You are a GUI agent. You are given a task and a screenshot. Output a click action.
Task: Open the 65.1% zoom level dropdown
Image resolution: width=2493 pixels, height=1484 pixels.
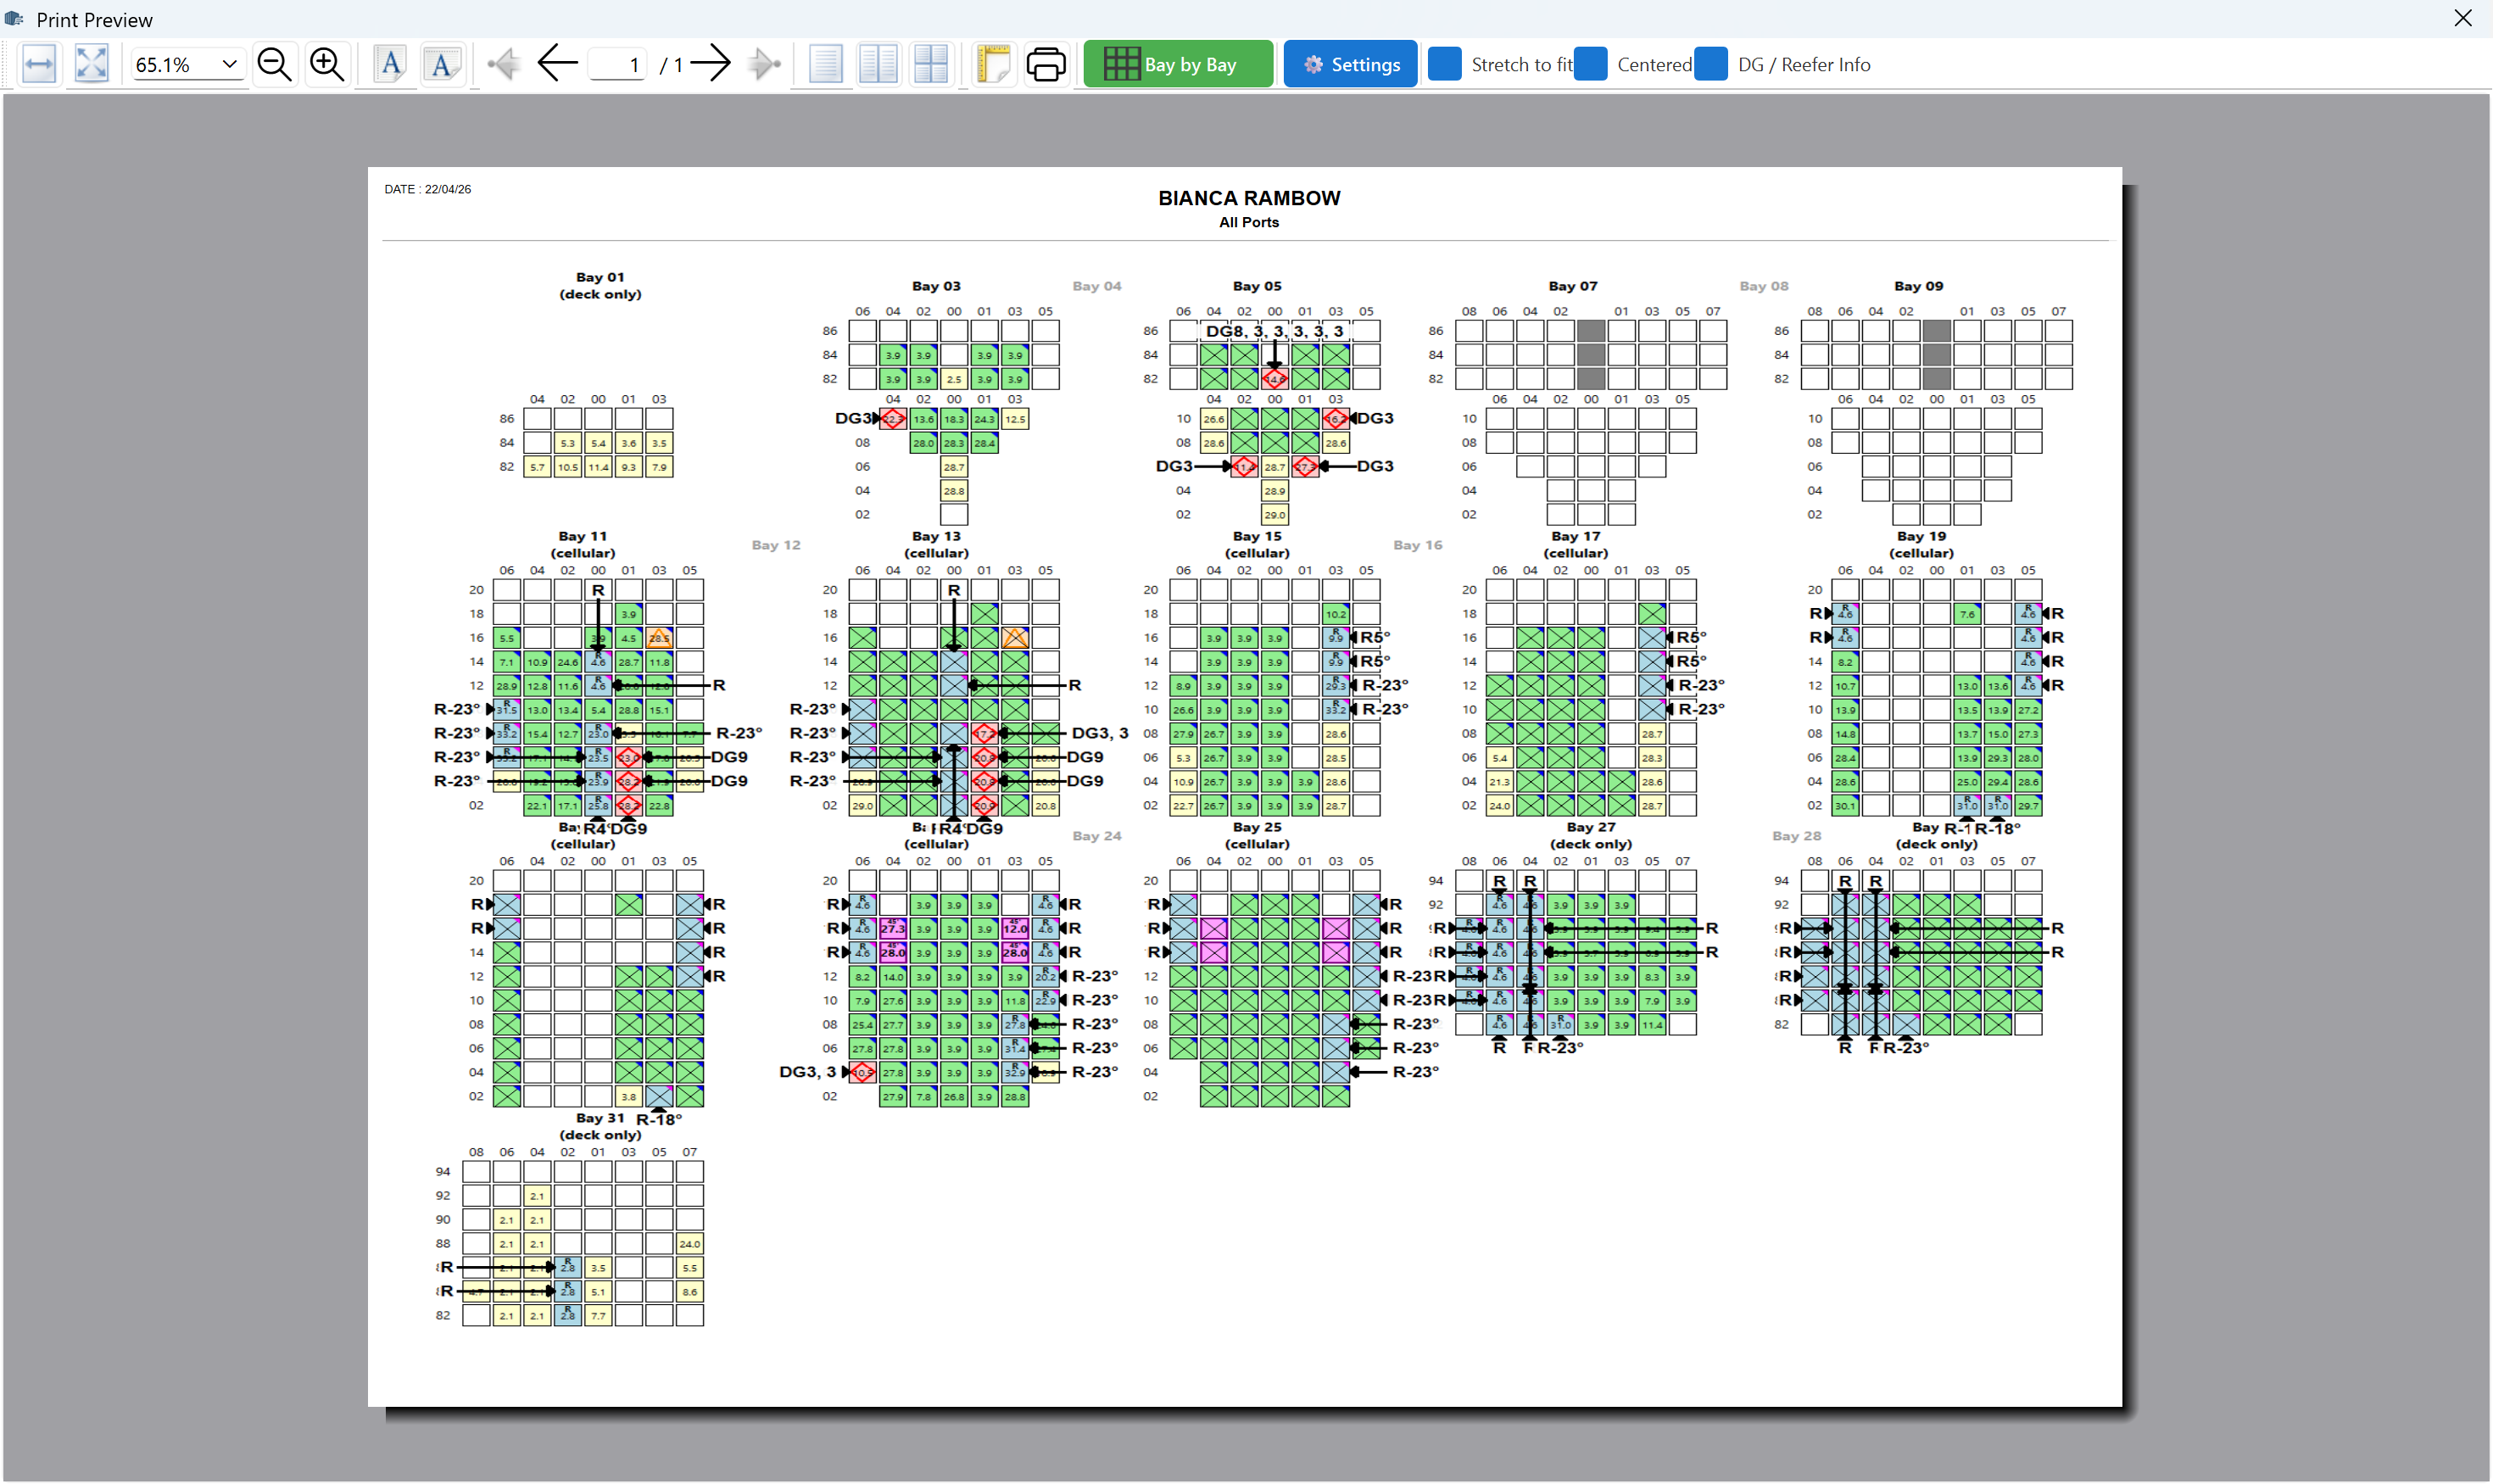point(188,65)
